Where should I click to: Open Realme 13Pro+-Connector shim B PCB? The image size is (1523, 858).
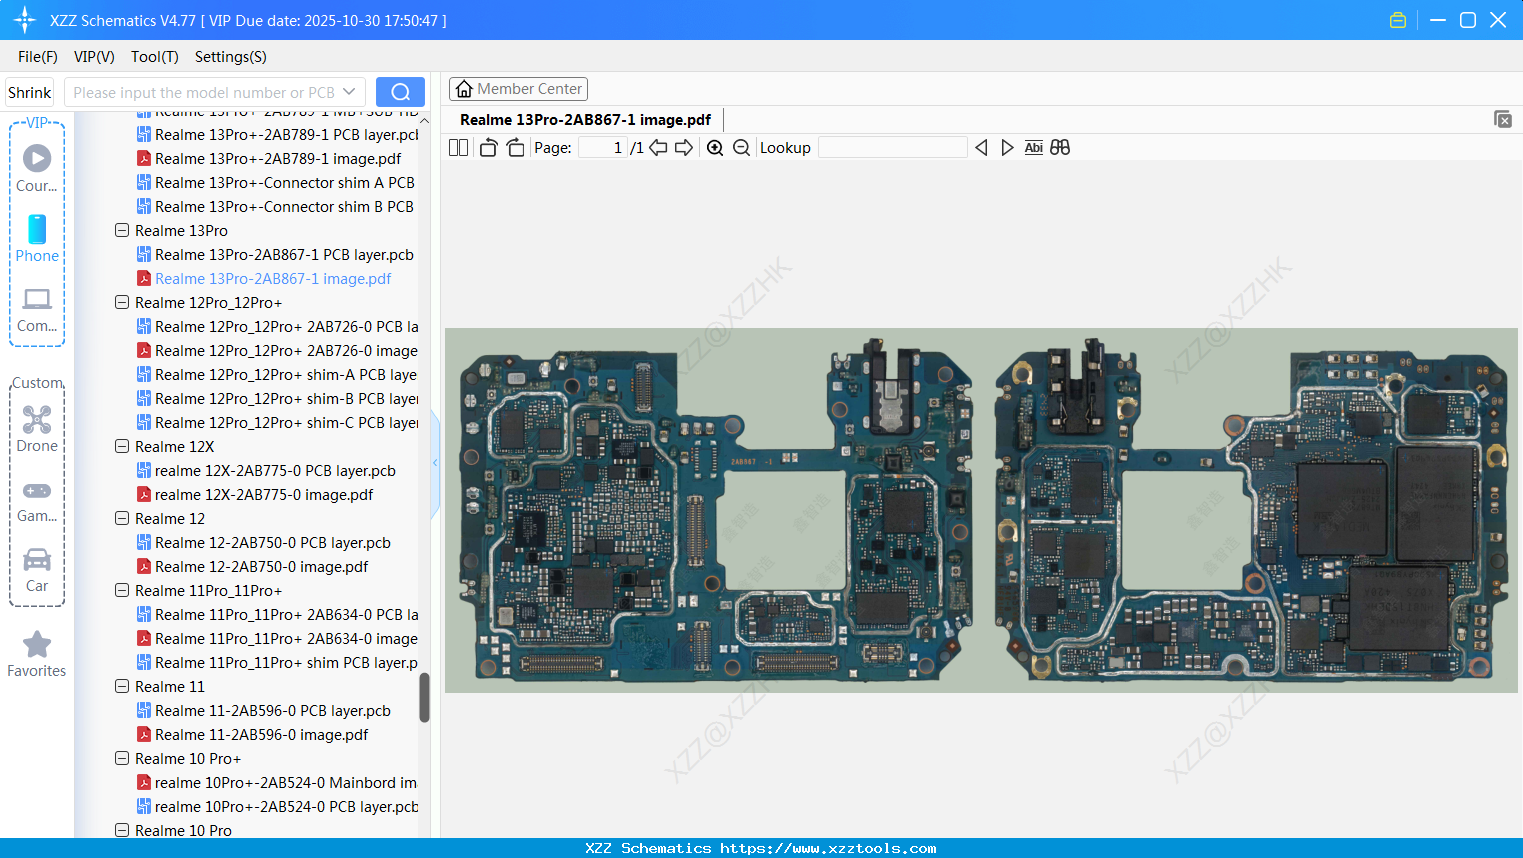[x=275, y=206]
